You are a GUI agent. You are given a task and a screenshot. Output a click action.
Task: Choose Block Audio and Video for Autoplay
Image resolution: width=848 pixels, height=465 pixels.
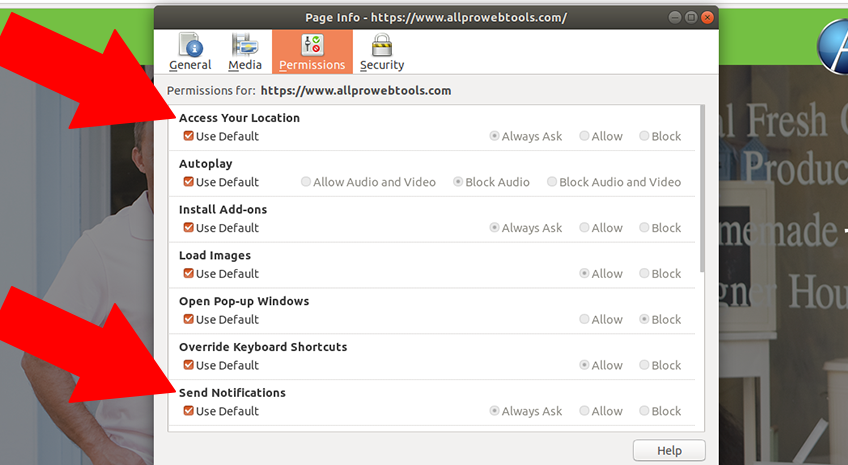pos(552,182)
